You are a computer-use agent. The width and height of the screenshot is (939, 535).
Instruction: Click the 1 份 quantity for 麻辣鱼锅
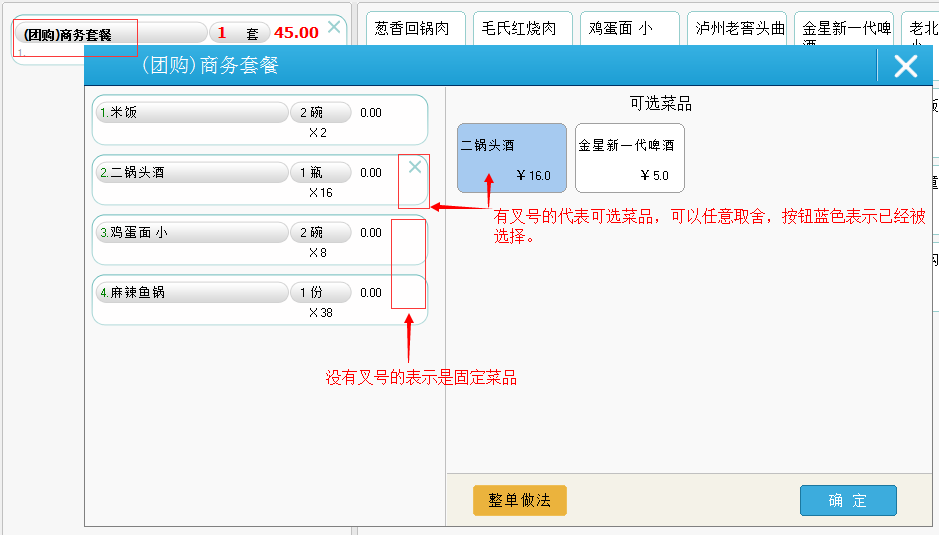320,293
